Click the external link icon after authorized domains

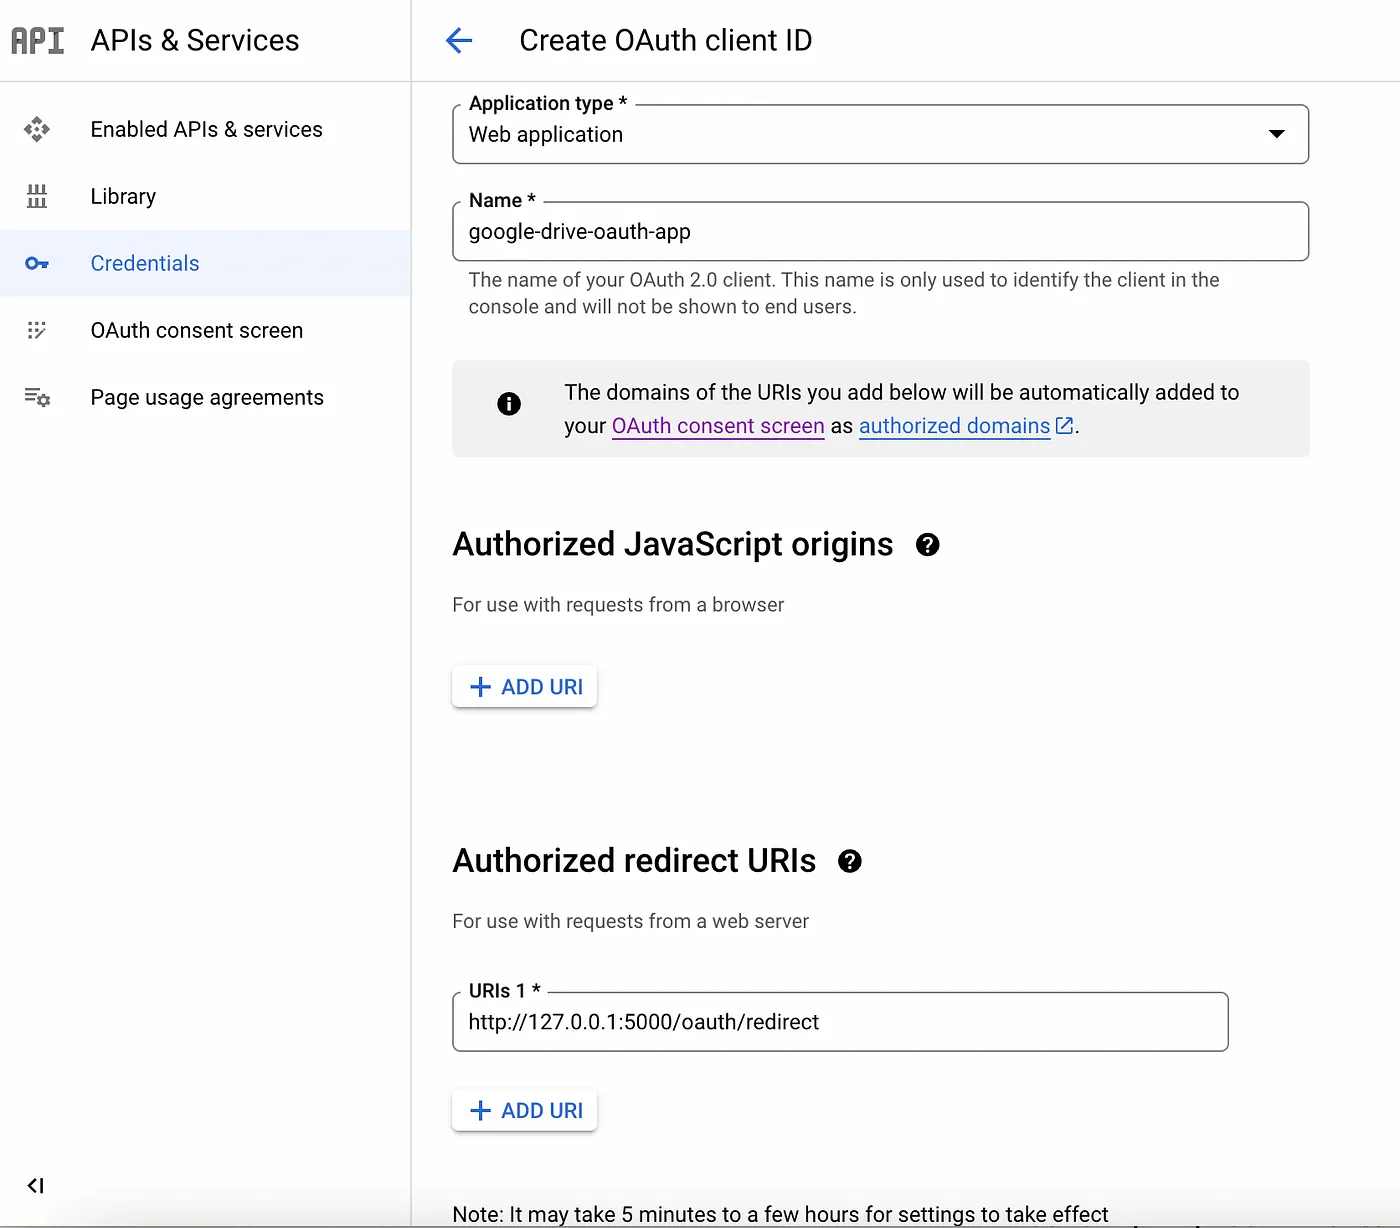1065,426
